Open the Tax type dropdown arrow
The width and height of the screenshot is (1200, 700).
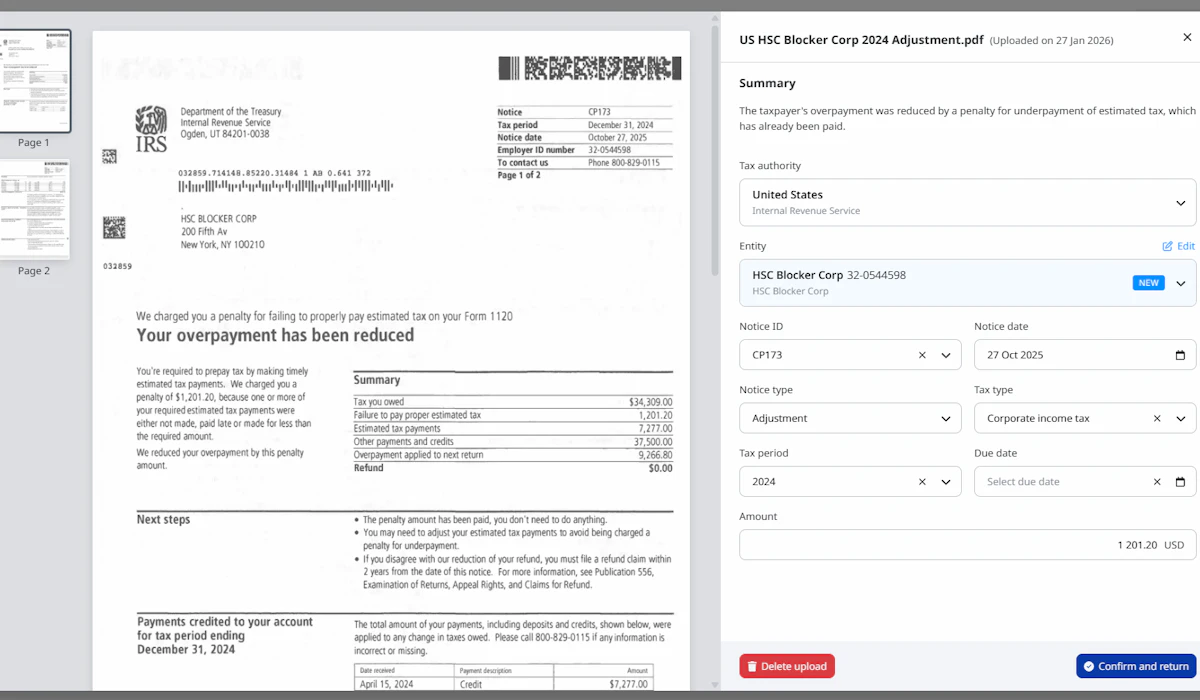(1180, 418)
